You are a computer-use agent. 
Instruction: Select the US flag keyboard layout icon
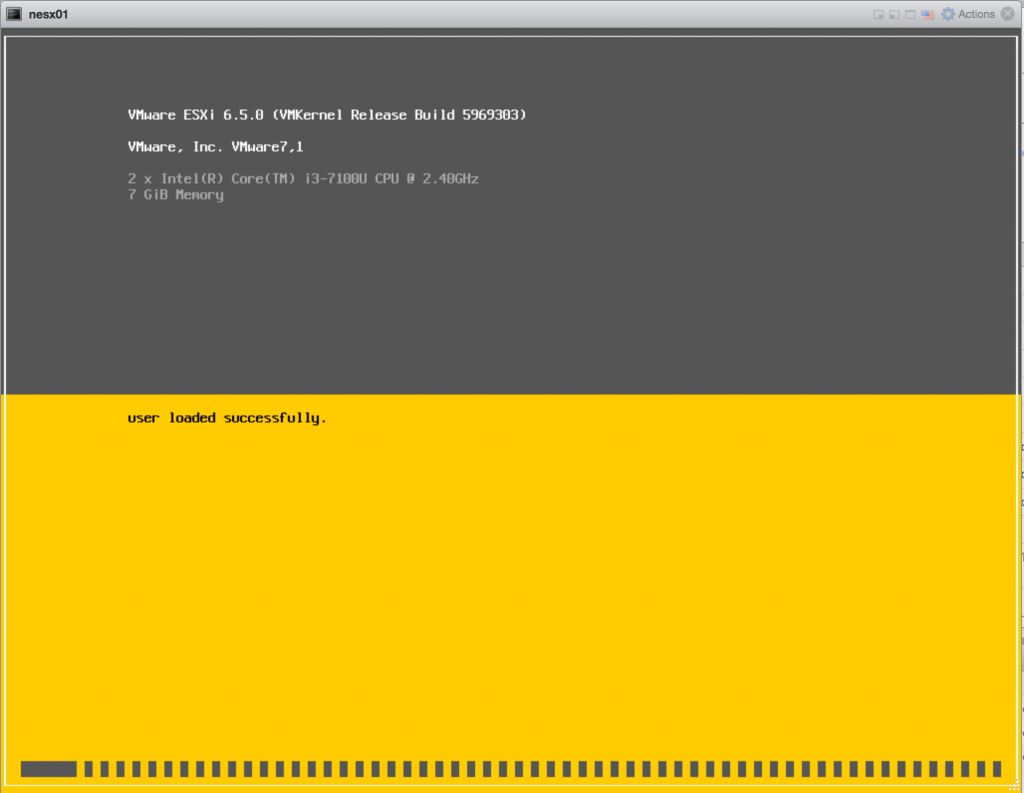pos(927,14)
